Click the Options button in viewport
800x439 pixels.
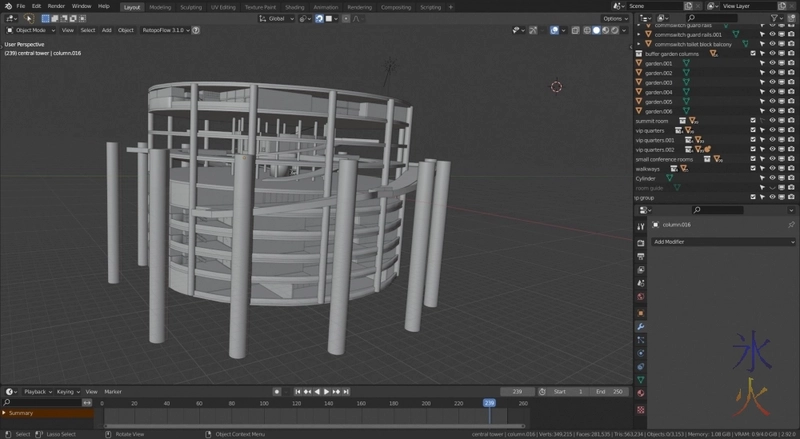pos(614,18)
